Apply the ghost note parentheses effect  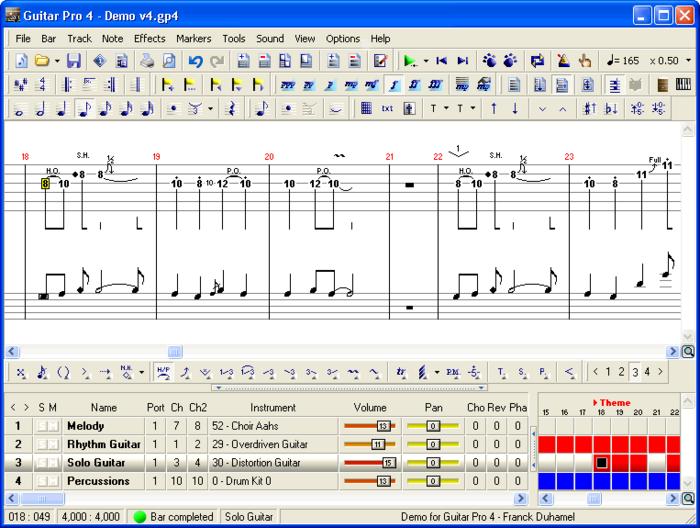pyautogui.click(x=63, y=371)
